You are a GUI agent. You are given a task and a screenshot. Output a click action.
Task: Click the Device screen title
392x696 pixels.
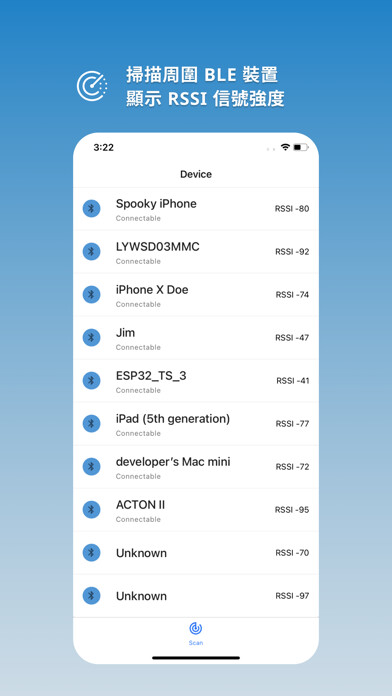[x=196, y=174]
